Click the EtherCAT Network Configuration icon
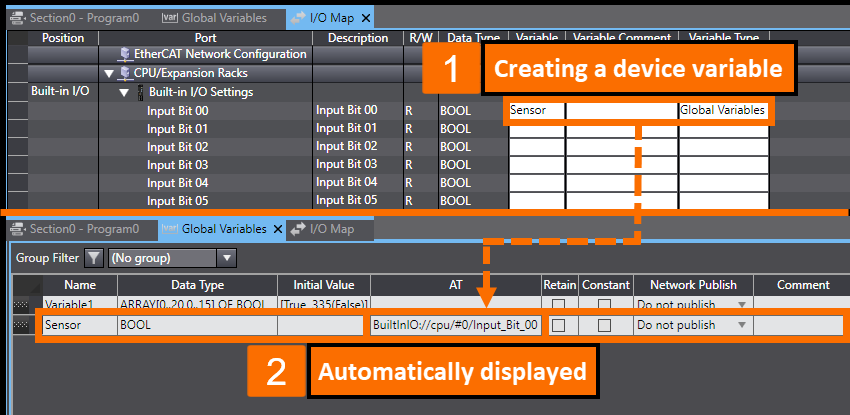The width and height of the screenshot is (850, 415). [125, 54]
